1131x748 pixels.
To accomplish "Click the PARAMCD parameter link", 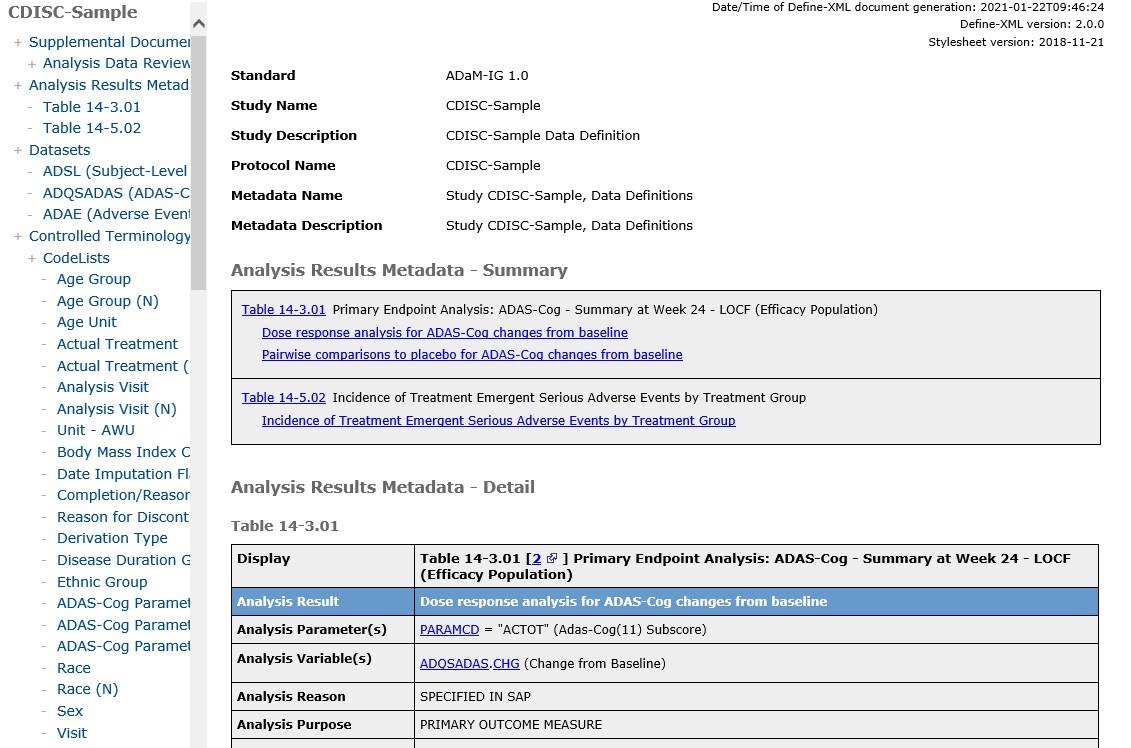I will [449, 630].
